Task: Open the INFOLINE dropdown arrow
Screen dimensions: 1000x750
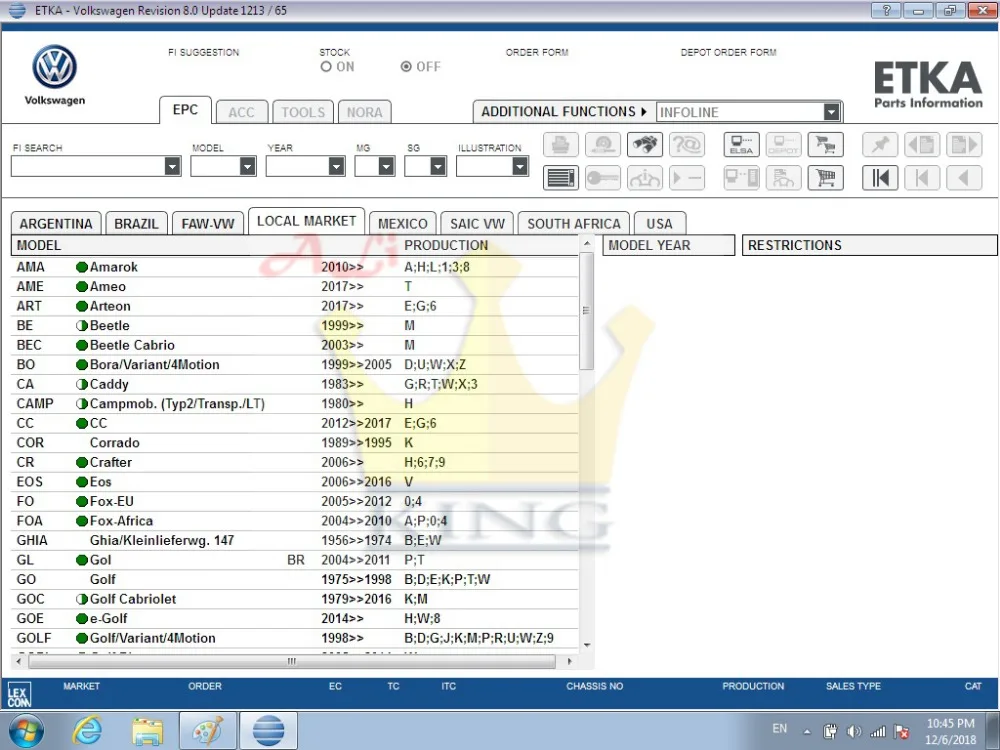Action: 831,112
